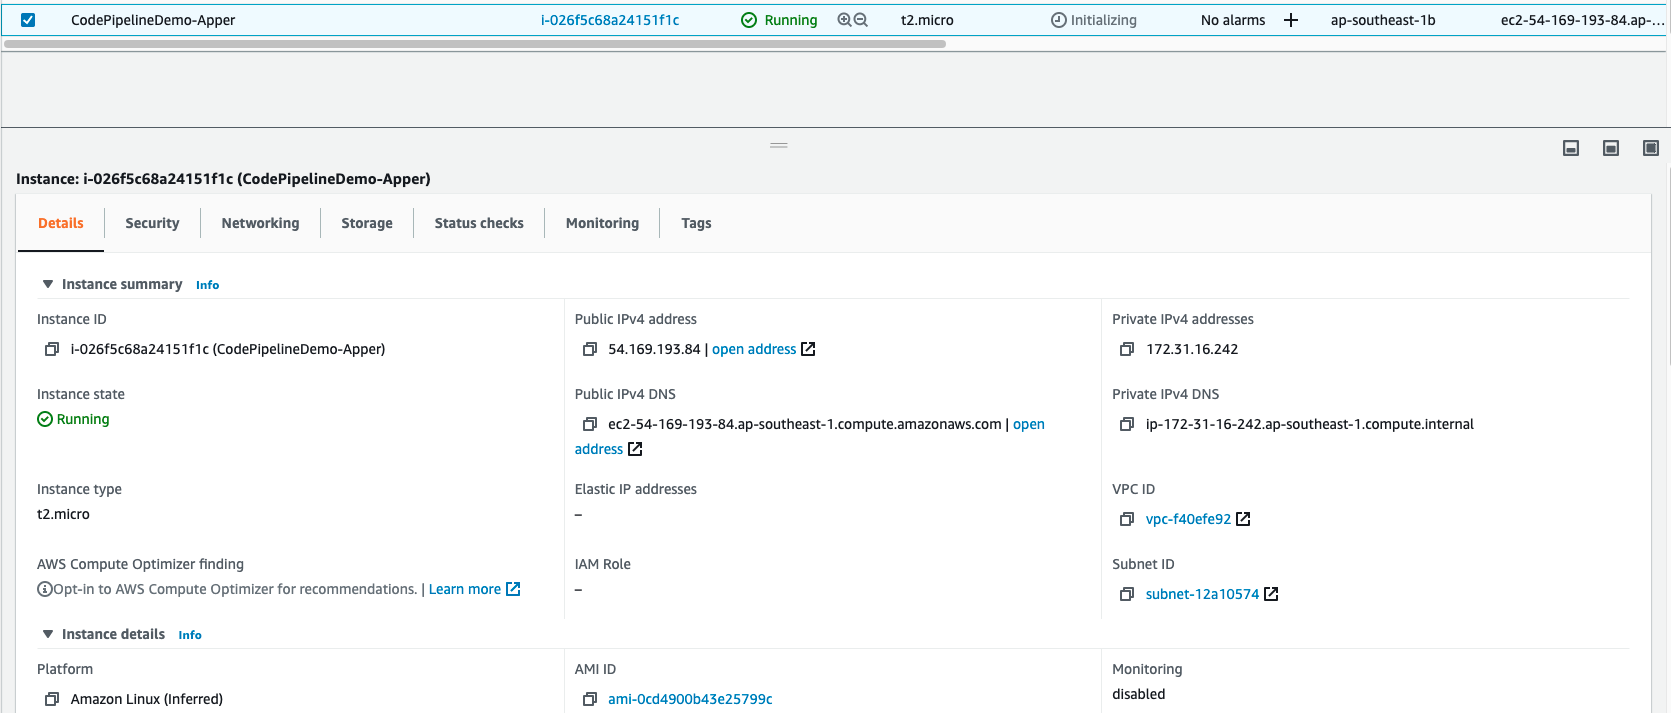Open the vpc-f40efe92 link
Screen dimensions: 1671x713
pos(1188,519)
